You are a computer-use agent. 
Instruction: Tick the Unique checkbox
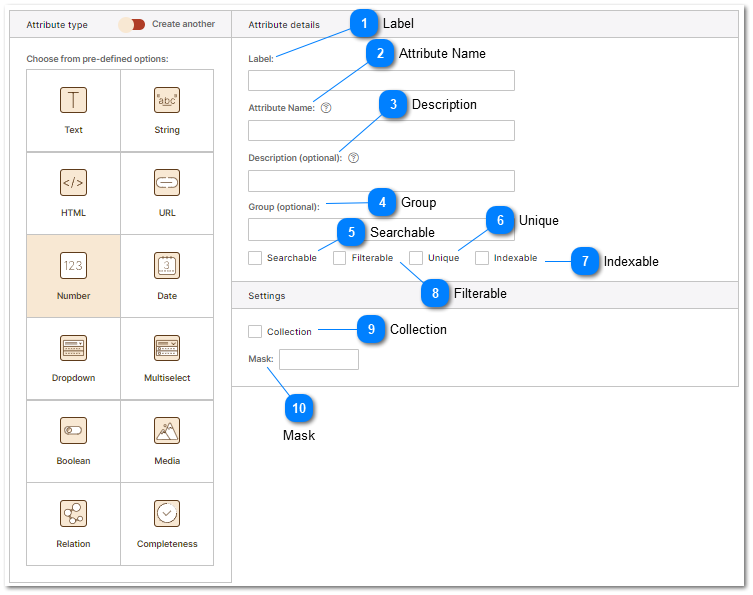click(416, 258)
